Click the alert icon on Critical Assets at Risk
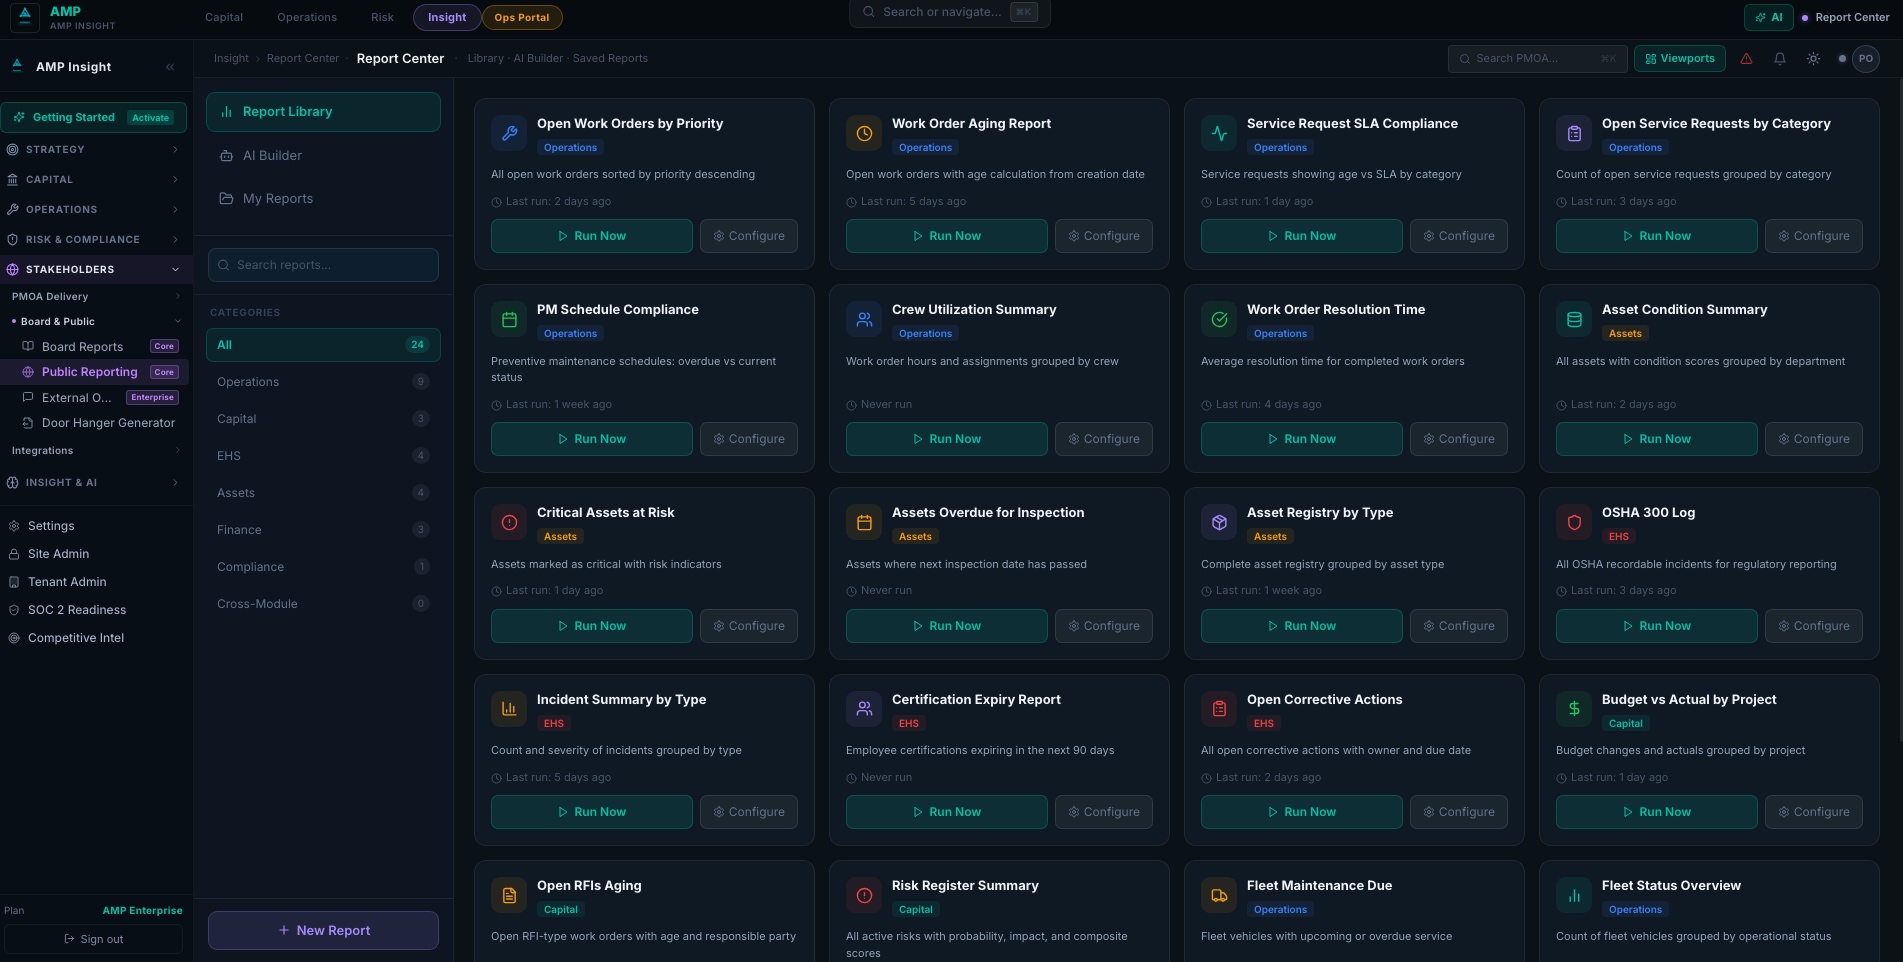Viewport: 1903px width, 962px height. pos(509,522)
